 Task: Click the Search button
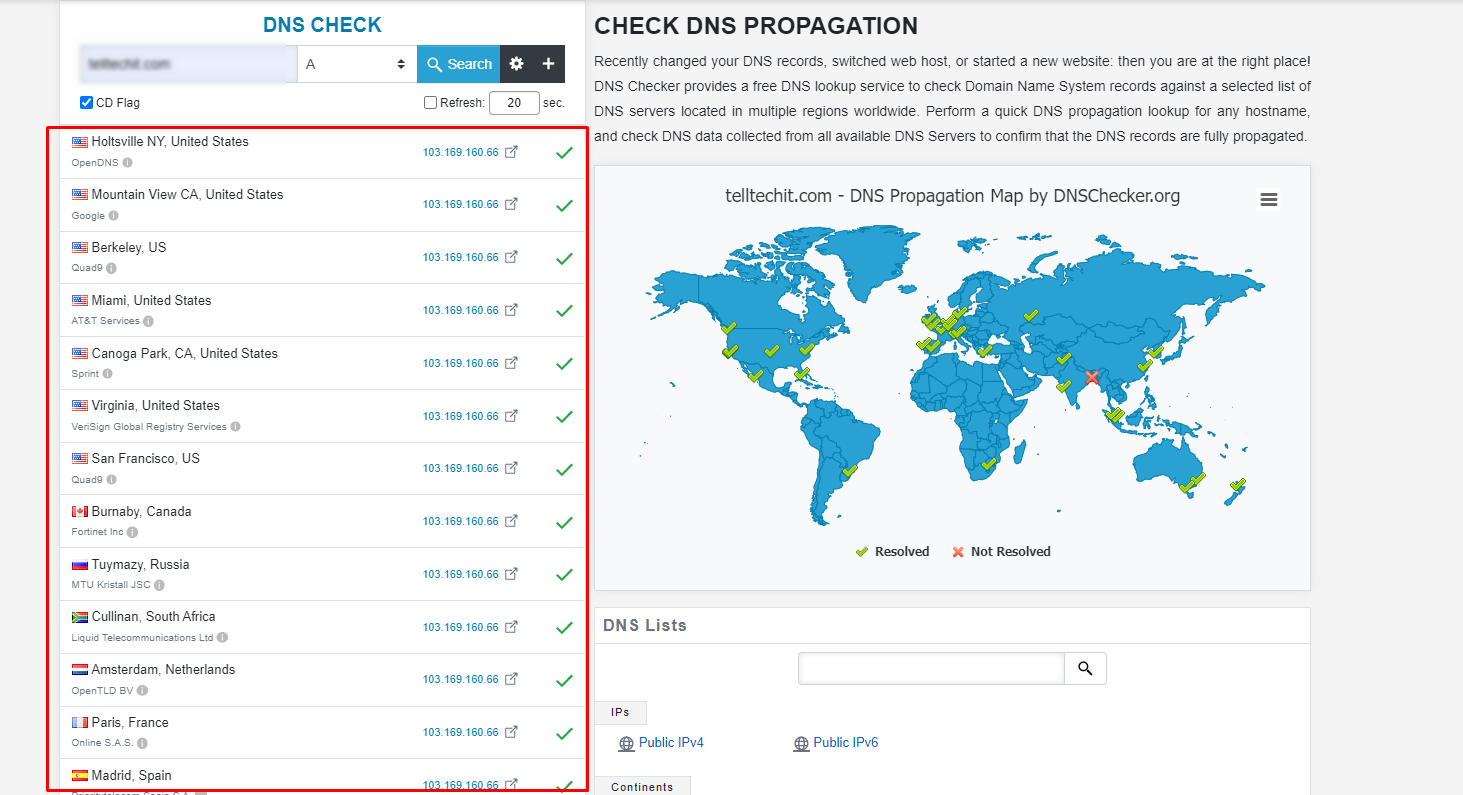coord(458,63)
